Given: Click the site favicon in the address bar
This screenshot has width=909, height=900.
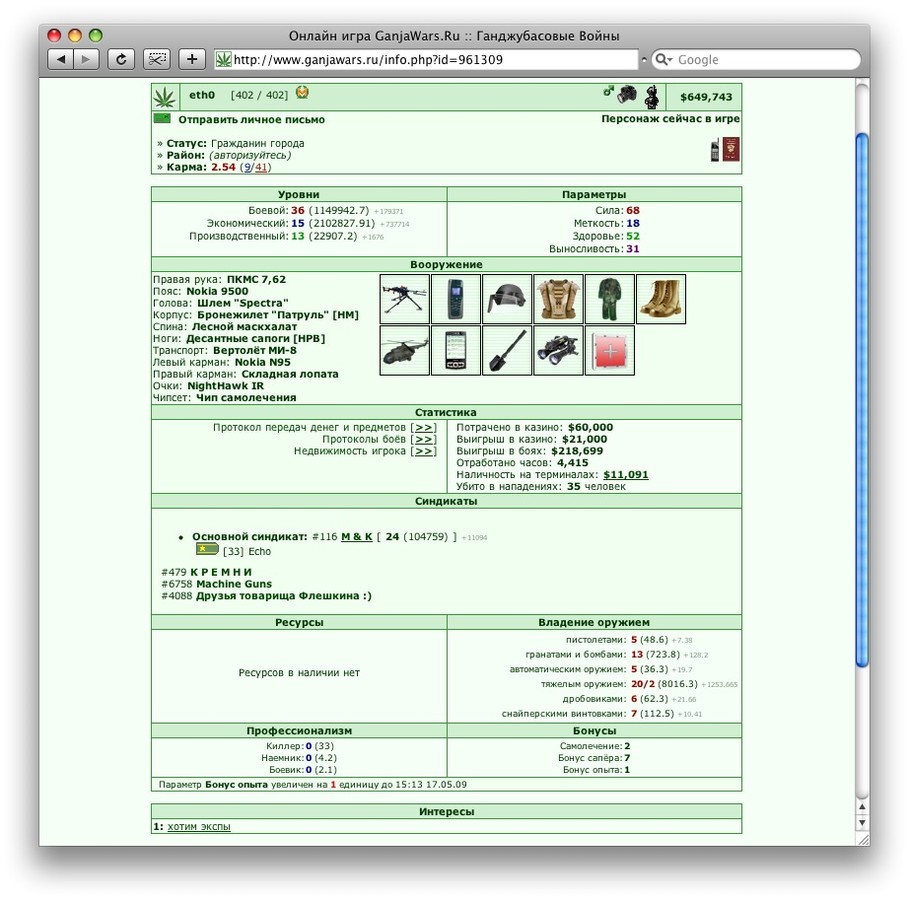Looking at the screenshot, I should [x=223, y=60].
